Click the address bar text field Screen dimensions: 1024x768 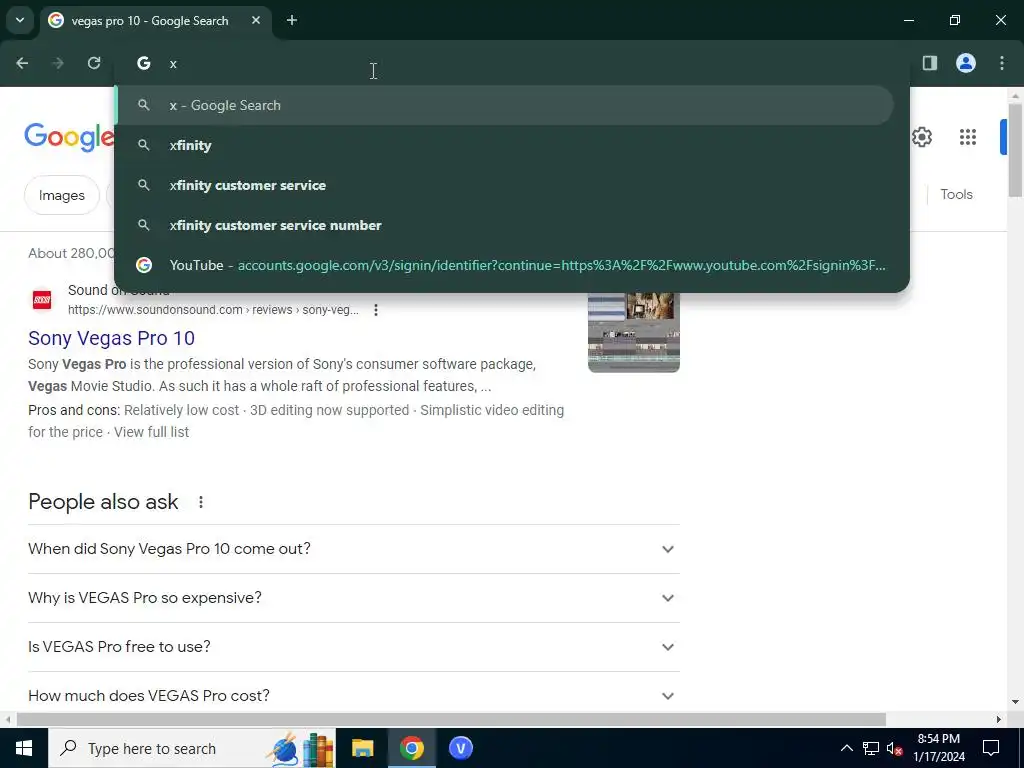pos(509,63)
